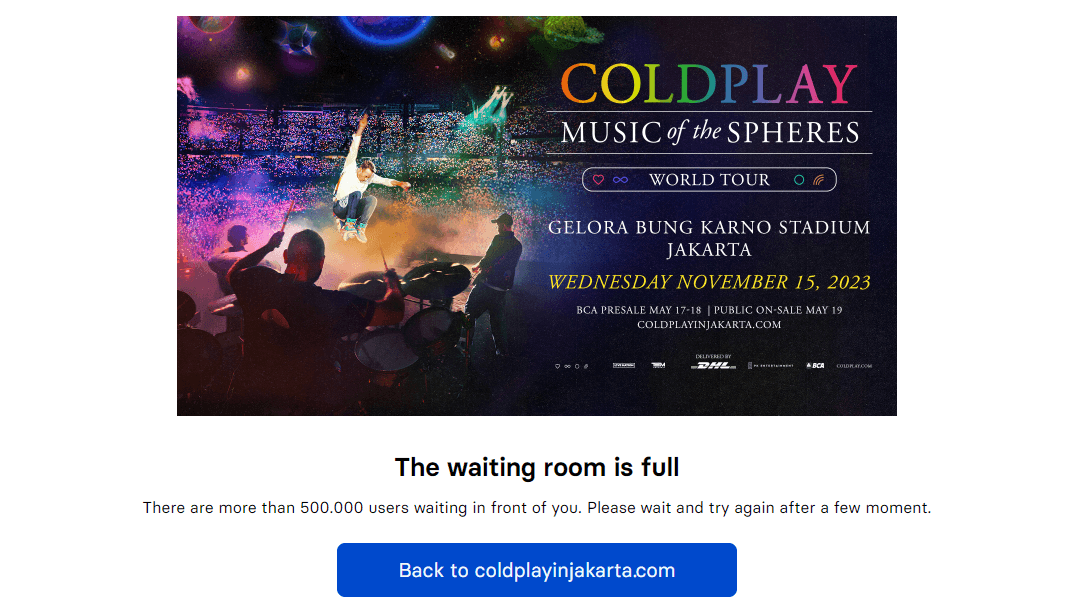Click the DHL logo on the banner

[x=713, y=365]
